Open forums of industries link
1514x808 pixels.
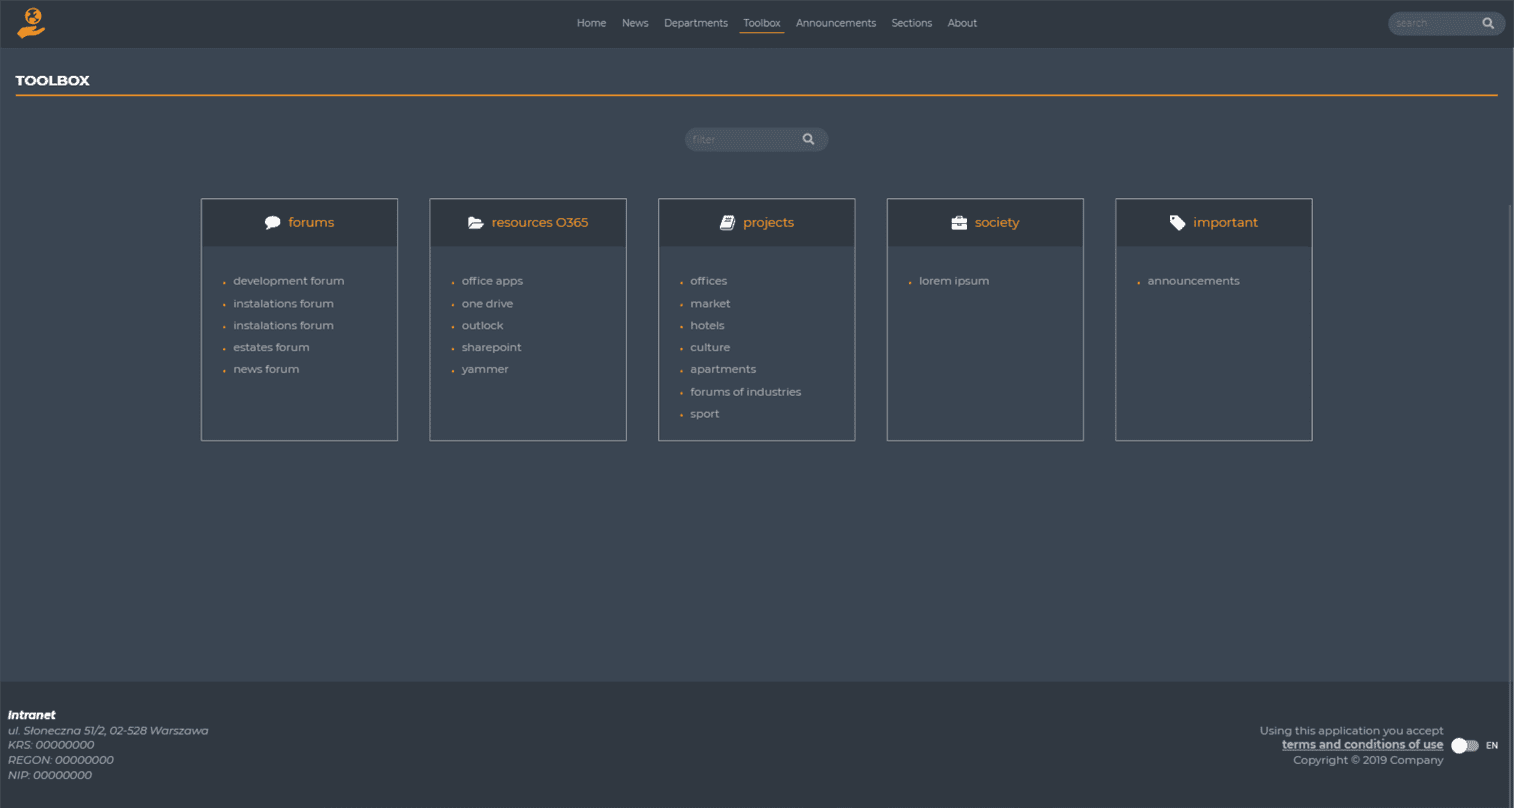[745, 392]
